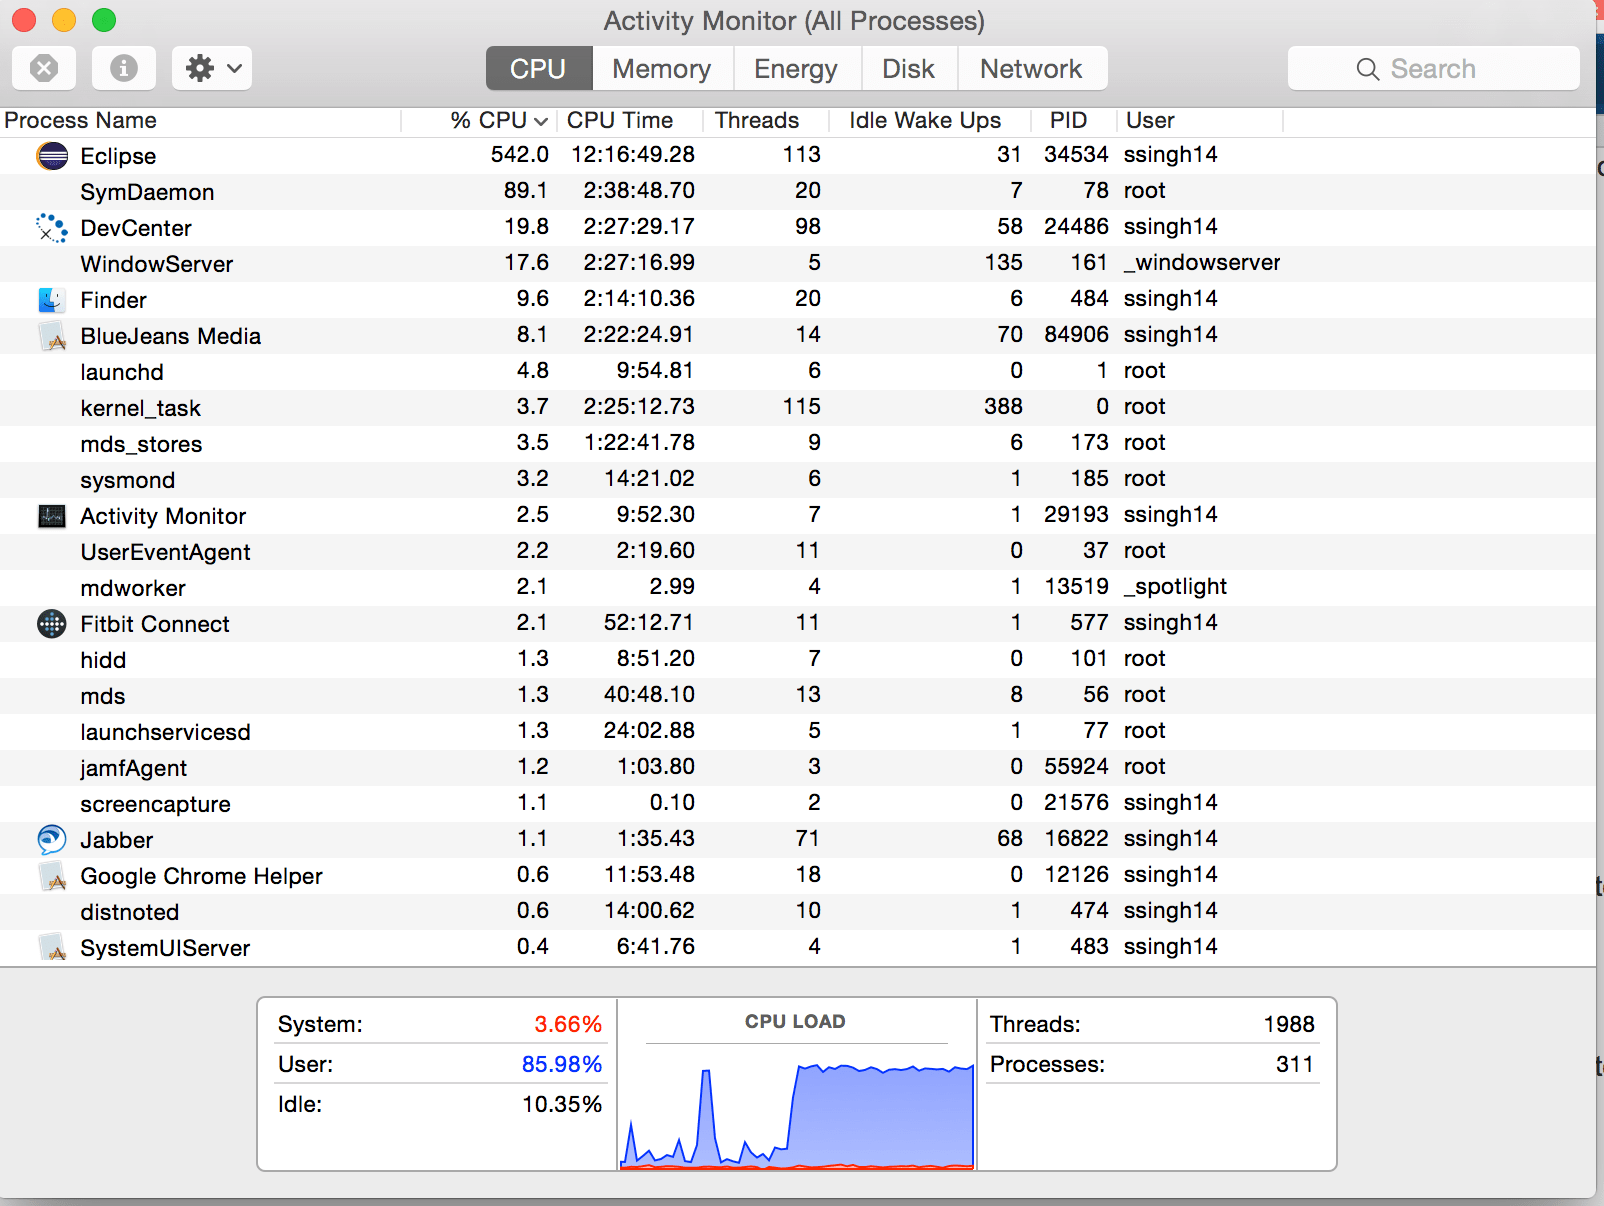
Task: Click the window title Activity Monitor
Action: (794, 21)
